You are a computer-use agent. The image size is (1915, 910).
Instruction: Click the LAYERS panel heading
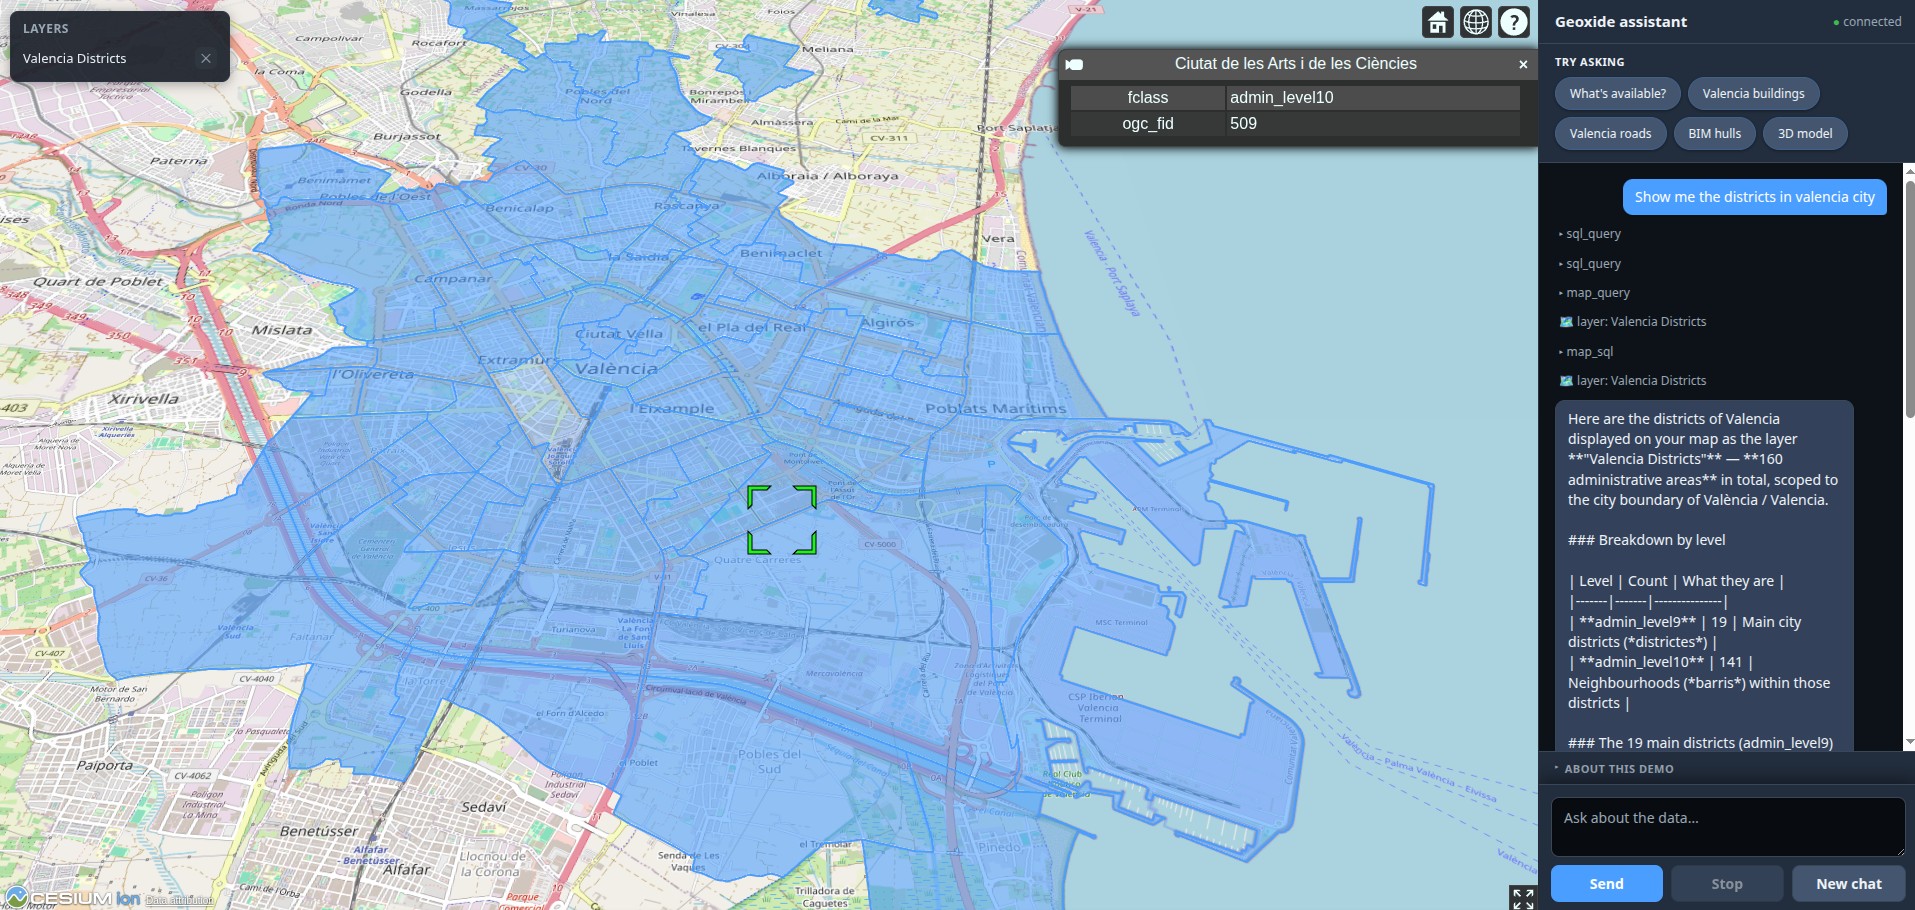pos(46,29)
